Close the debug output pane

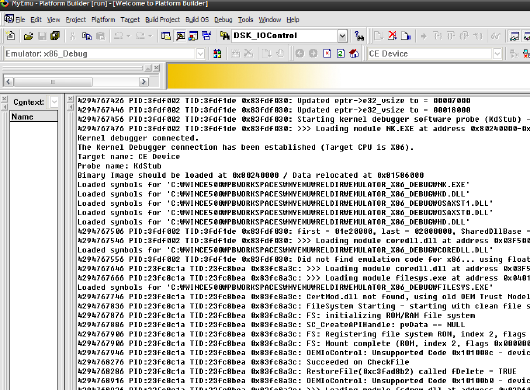pyautogui.click(x=70, y=99)
